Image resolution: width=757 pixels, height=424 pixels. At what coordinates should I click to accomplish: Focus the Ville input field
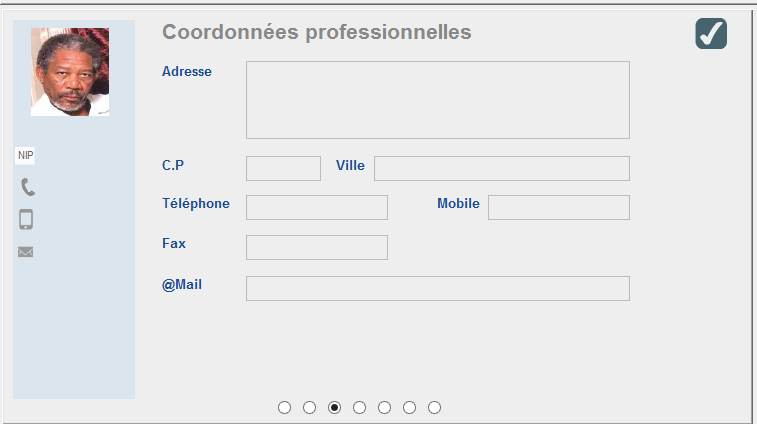(502, 169)
